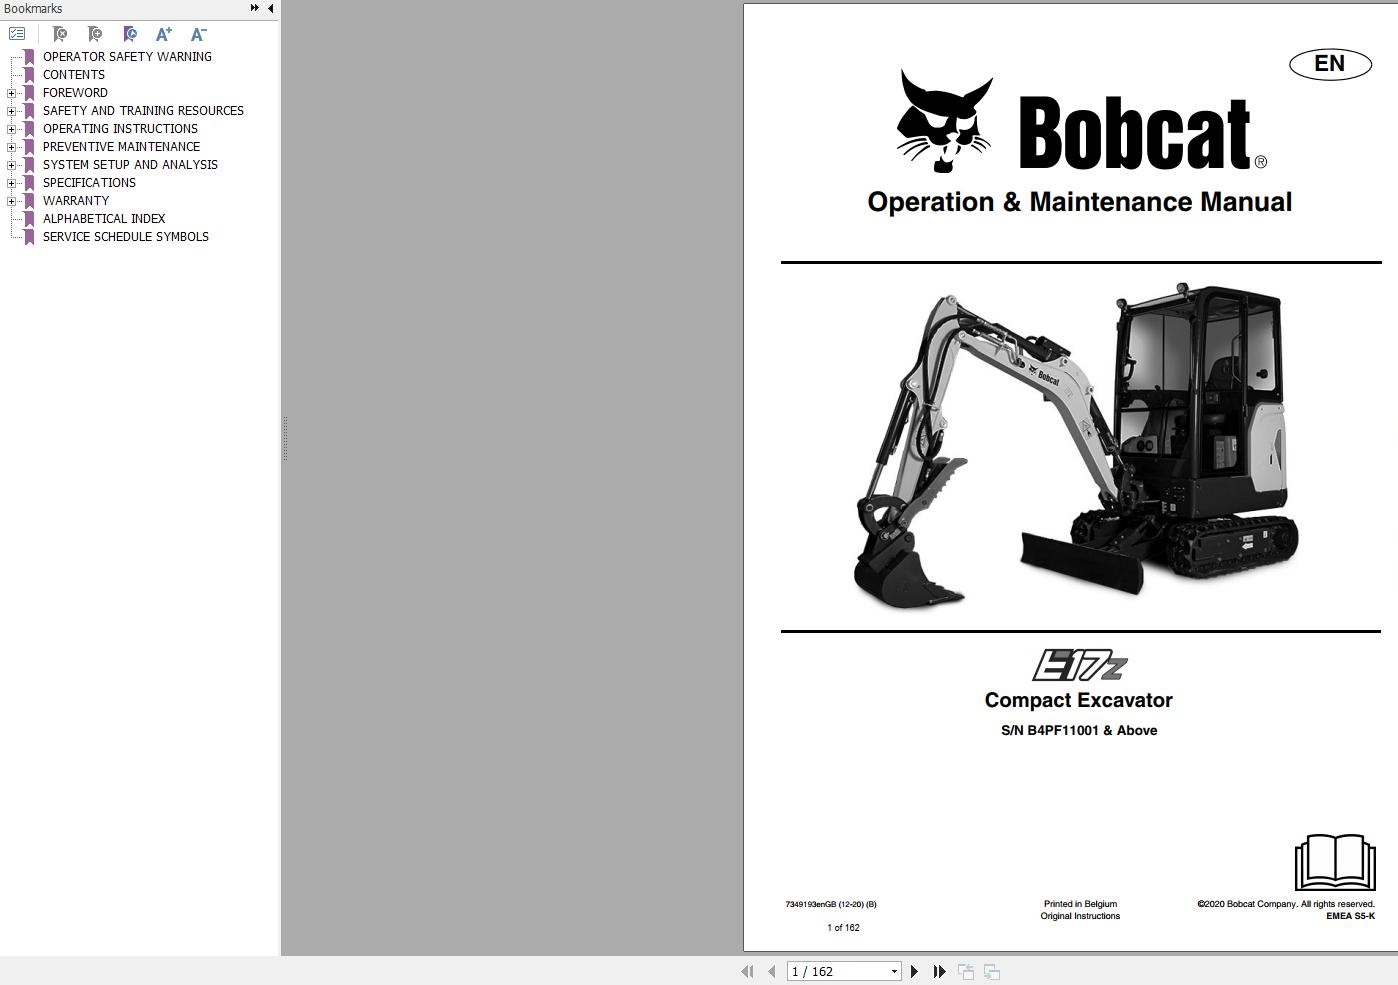Click the 'Original Instructions' footer text
The width and height of the screenshot is (1398, 985).
(x=1080, y=916)
